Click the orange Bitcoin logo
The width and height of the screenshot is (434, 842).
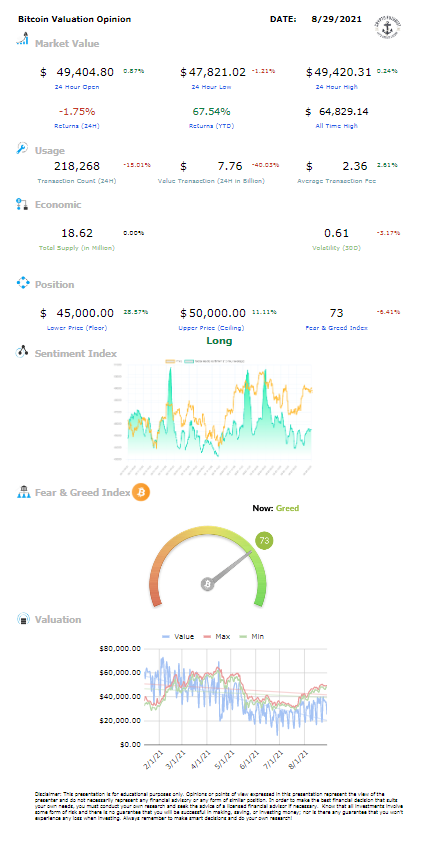click(141, 491)
